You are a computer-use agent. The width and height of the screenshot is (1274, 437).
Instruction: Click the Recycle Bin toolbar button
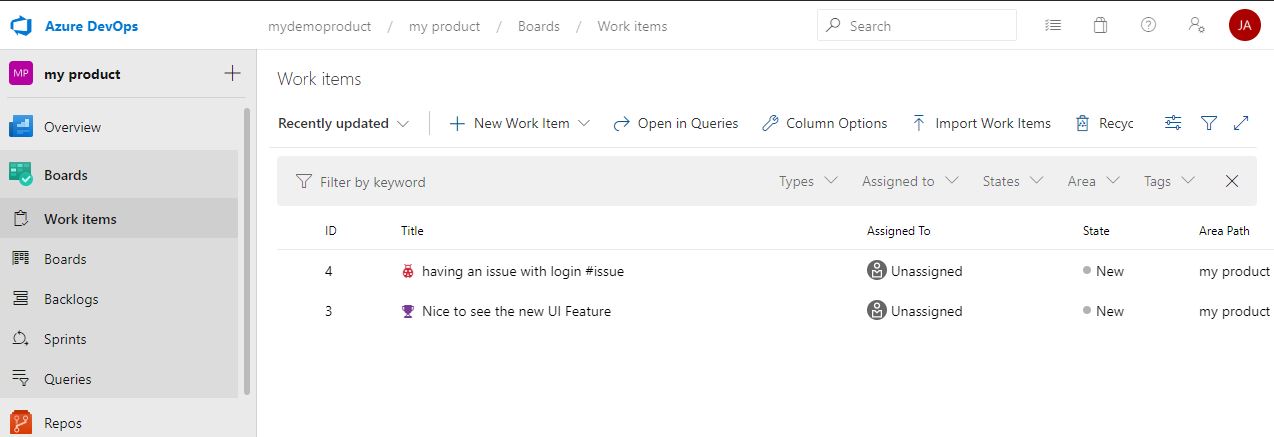[1104, 123]
